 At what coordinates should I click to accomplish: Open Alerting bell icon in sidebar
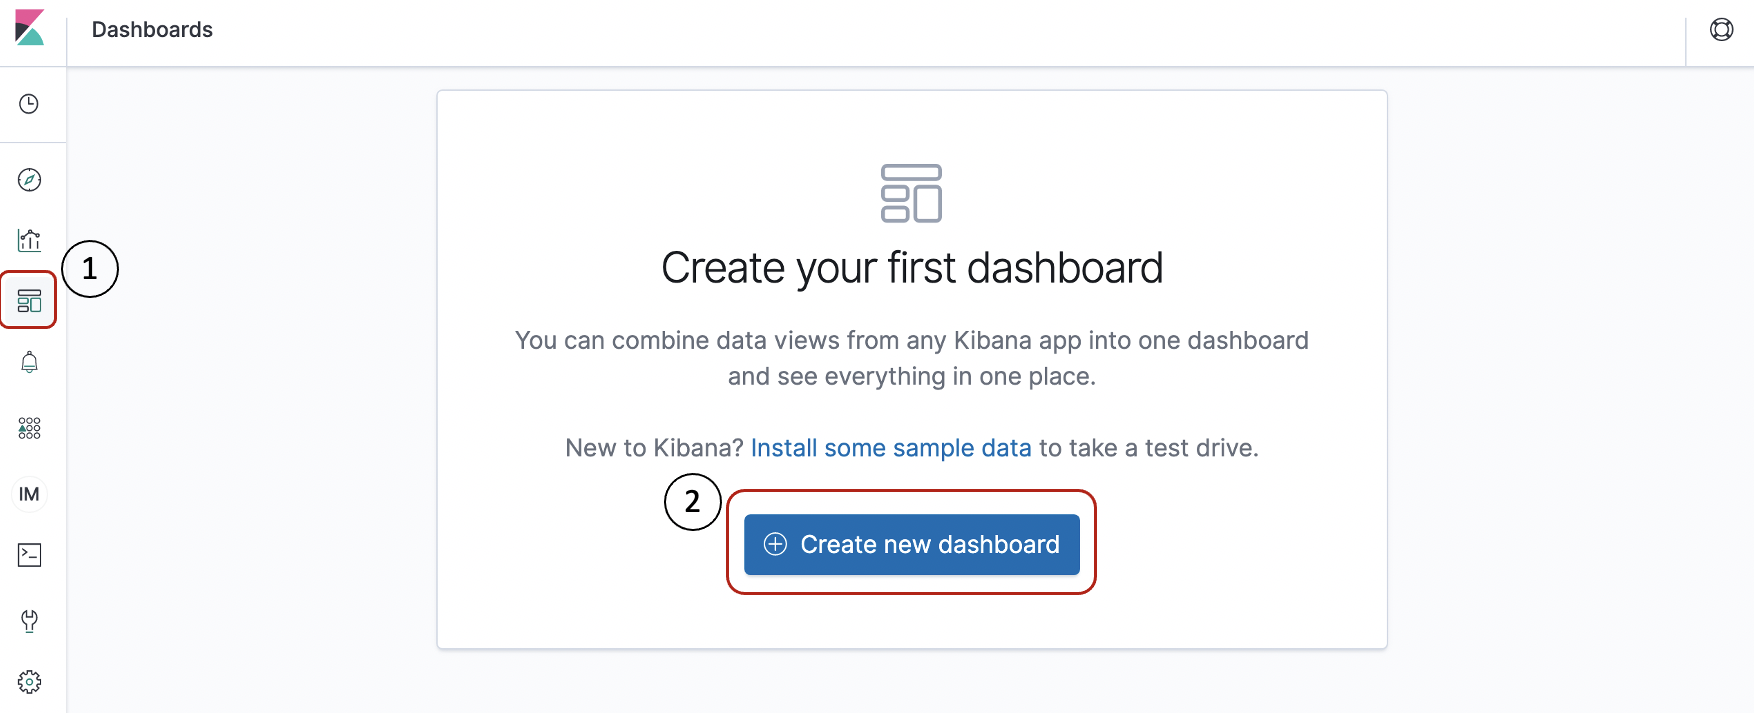point(29,362)
